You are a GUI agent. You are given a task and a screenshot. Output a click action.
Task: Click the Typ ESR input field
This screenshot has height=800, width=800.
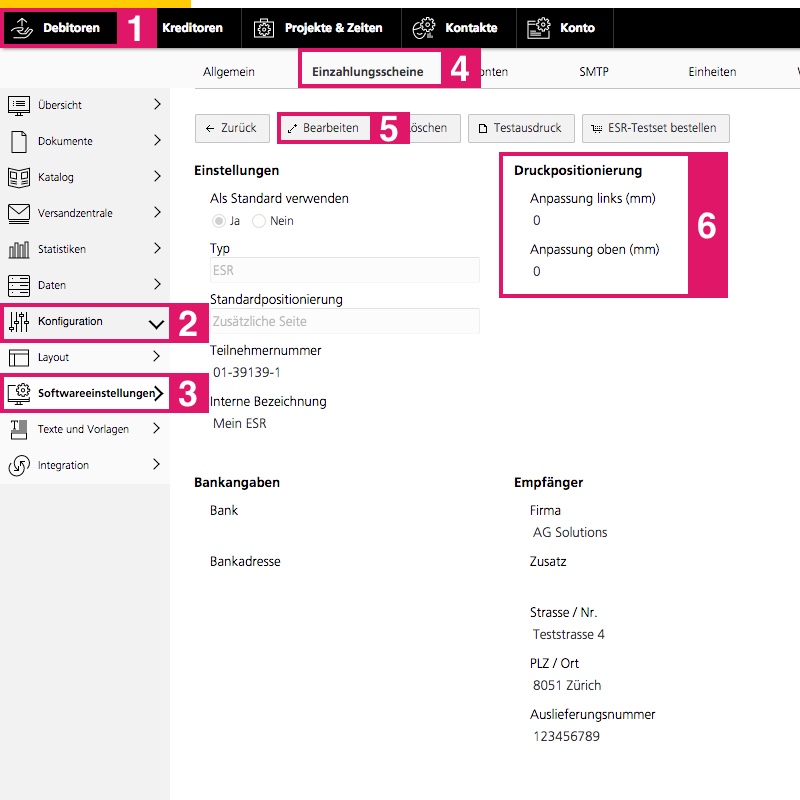point(344,270)
